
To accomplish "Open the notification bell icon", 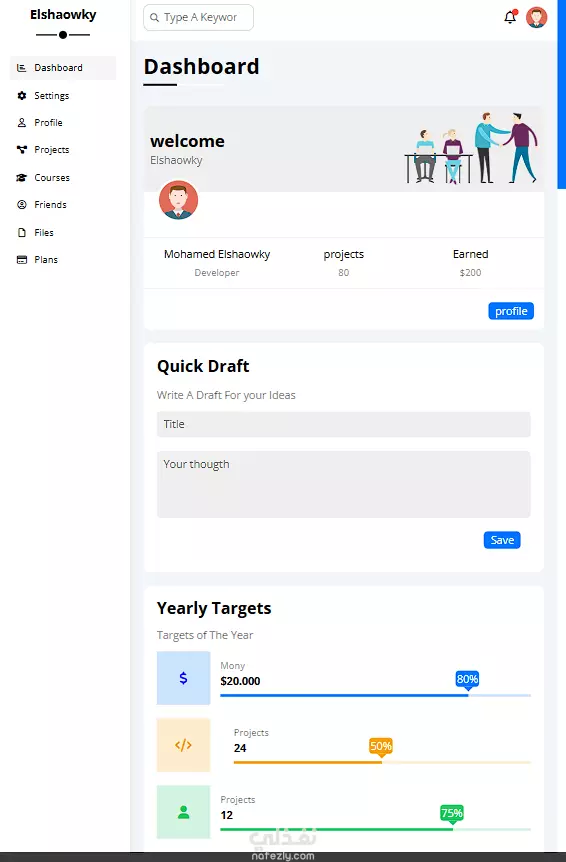I will (x=510, y=18).
